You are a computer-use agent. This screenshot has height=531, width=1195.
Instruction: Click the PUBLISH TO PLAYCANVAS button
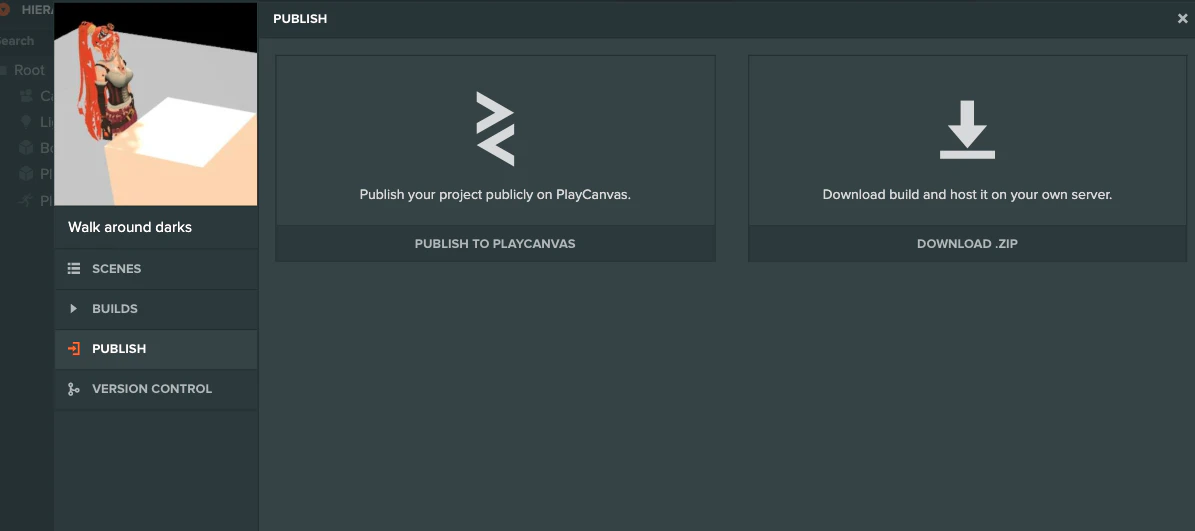pyautogui.click(x=495, y=244)
